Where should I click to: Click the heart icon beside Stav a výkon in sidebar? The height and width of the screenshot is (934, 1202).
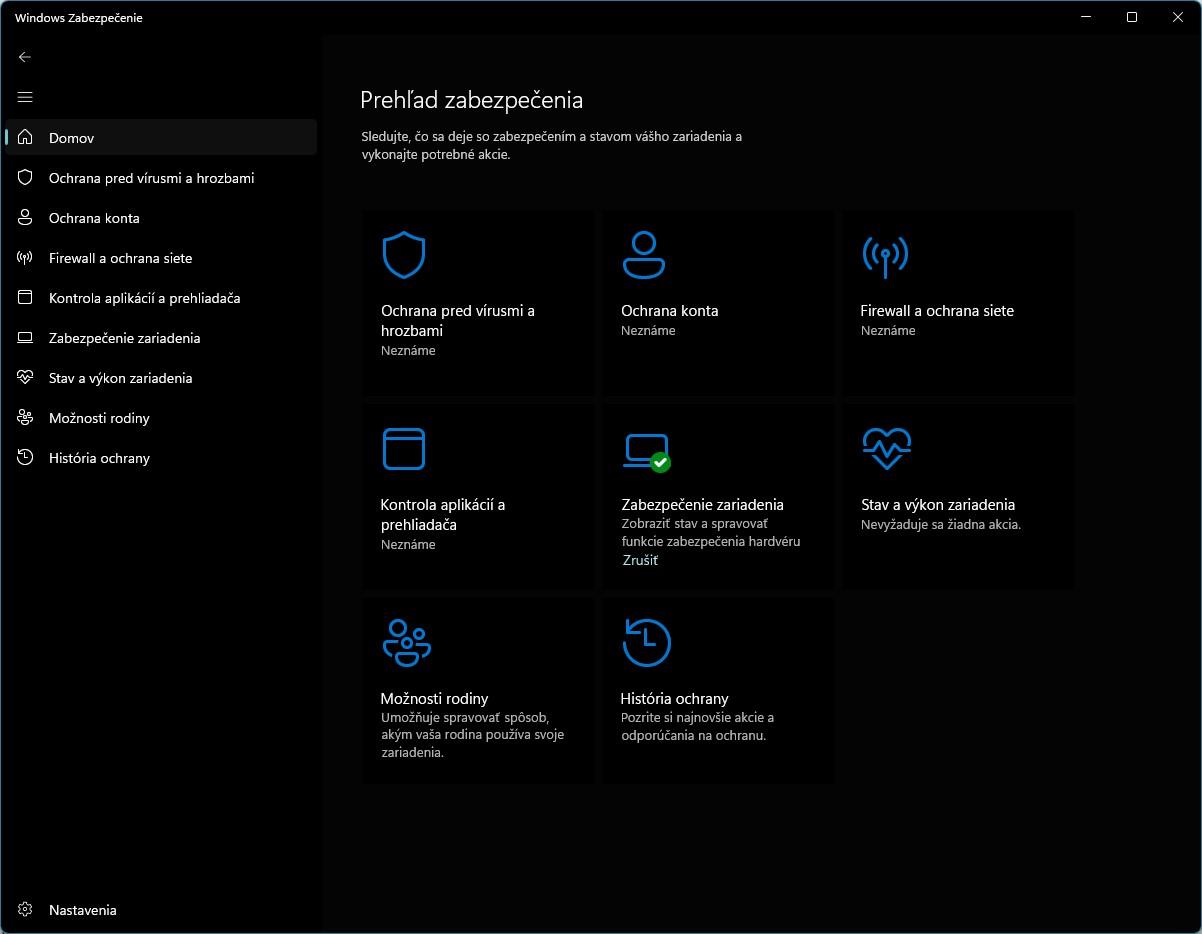click(26, 377)
